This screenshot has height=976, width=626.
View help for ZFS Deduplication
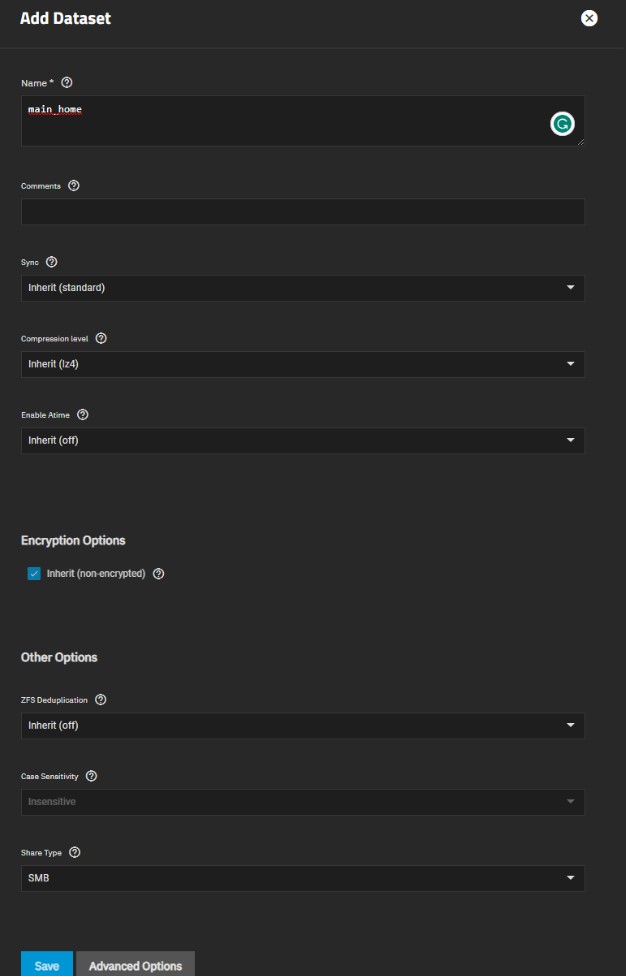pyautogui.click(x=99, y=700)
